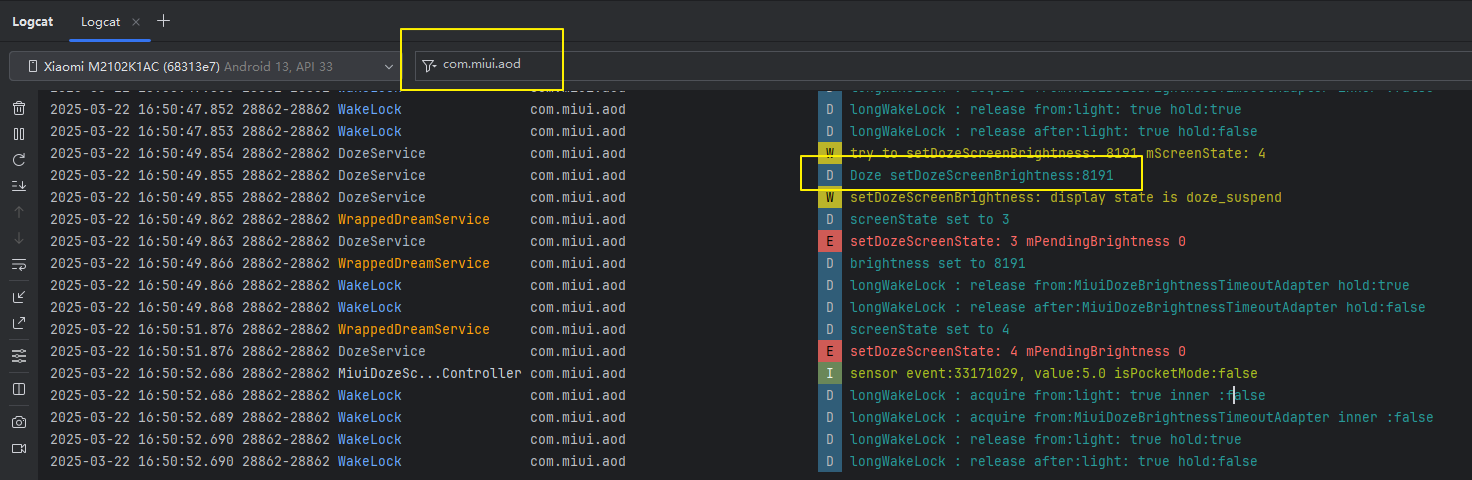The width and height of the screenshot is (1472, 480).
Task: Select timestamp 2025-03-22 16:50:52.689
Action: [x=141, y=417]
